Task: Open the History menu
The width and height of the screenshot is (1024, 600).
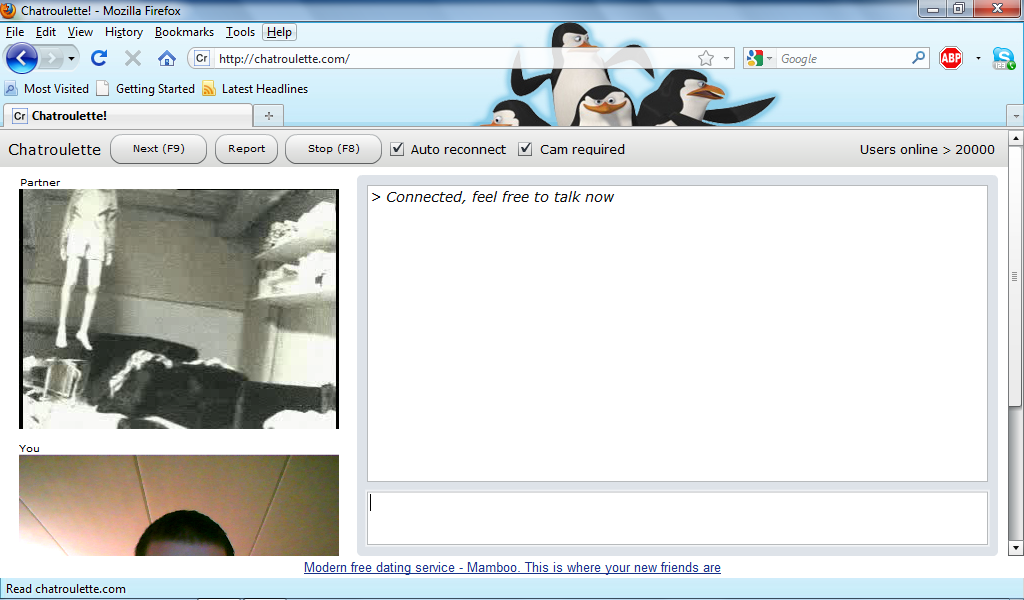Action: (123, 32)
